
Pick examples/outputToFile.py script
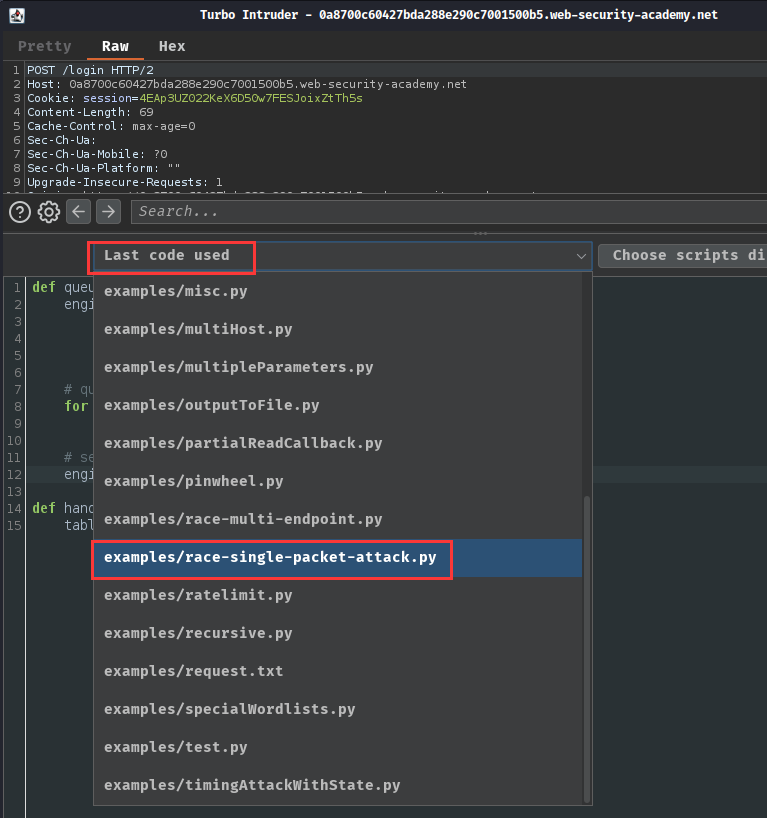tap(338, 405)
